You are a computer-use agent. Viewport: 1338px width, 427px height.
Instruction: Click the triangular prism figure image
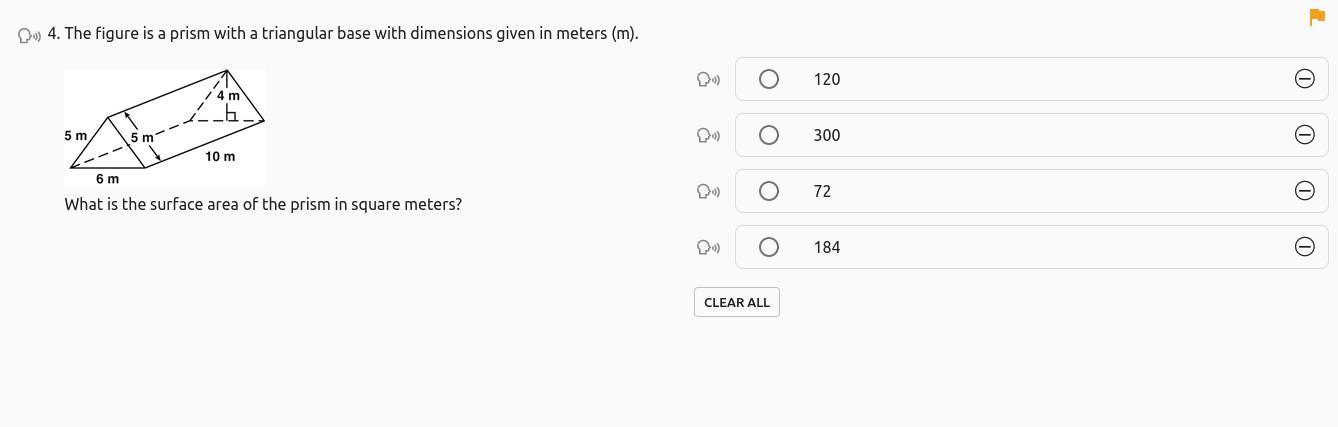(165, 127)
